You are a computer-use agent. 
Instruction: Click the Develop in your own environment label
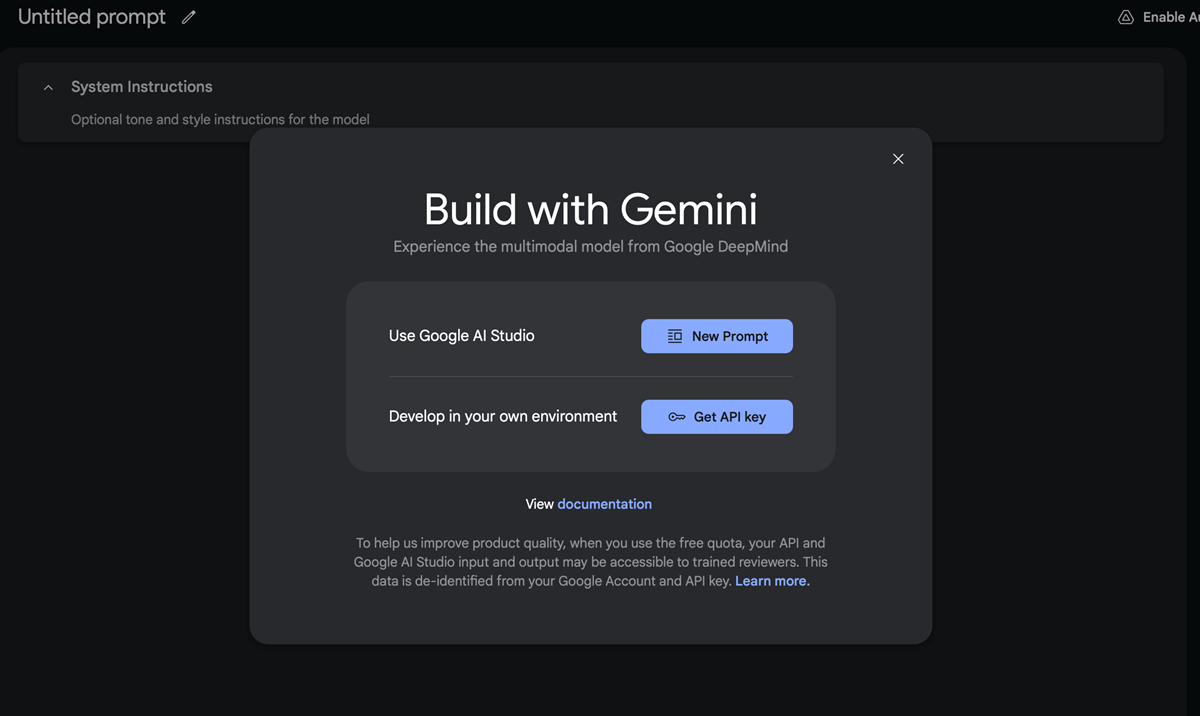(x=503, y=416)
